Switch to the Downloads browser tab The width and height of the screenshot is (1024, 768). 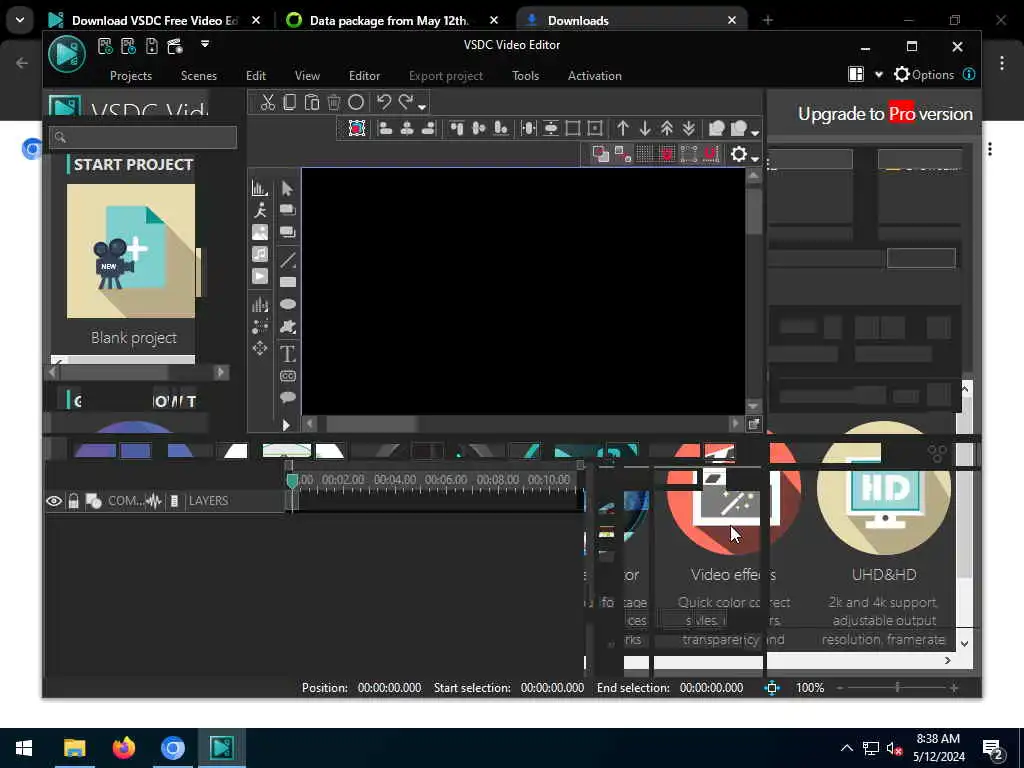(x=631, y=20)
